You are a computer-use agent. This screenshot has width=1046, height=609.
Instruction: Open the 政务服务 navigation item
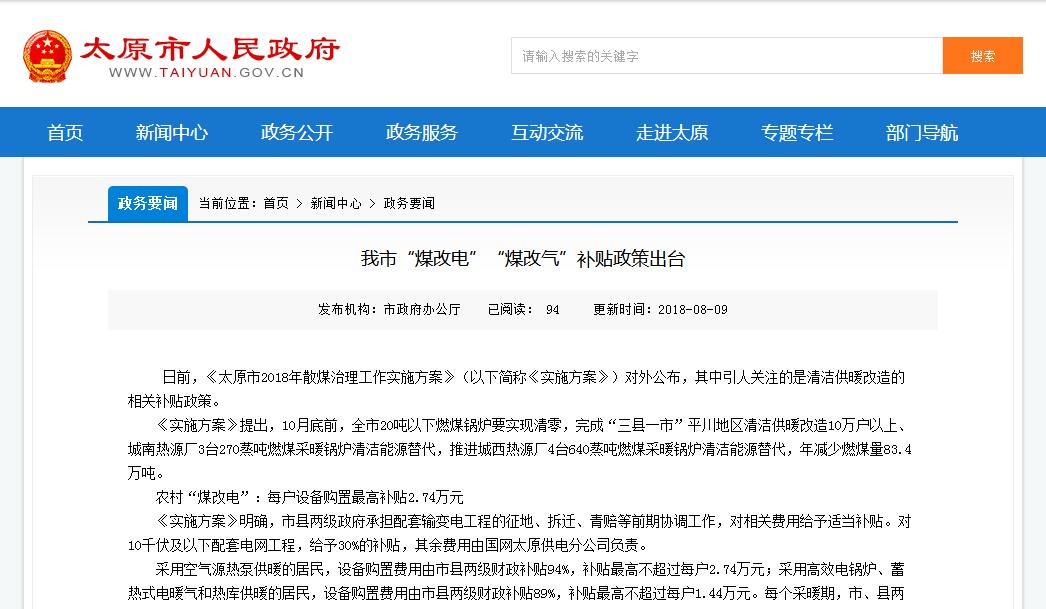click(422, 132)
